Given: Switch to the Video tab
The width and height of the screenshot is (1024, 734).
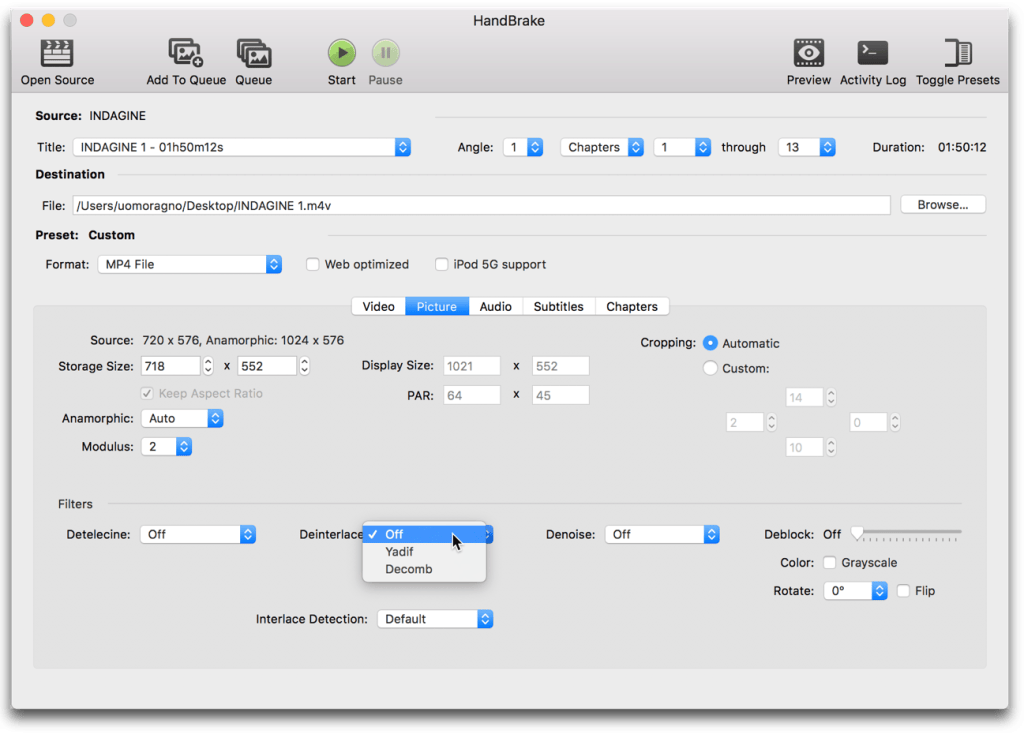Looking at the screenshot, I should 379,306.
